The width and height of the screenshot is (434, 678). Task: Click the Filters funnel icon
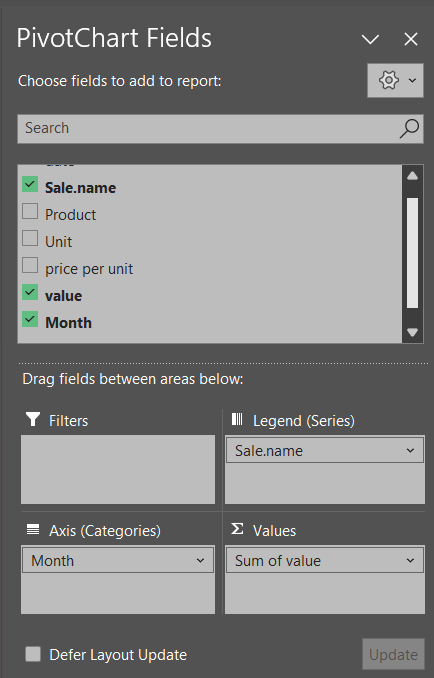coord(33,419)
